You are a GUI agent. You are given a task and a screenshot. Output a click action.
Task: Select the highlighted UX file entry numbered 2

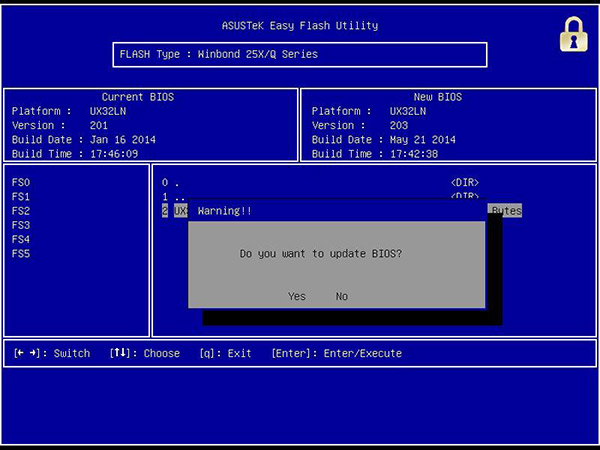pyautogui.click(x=175, y=211)
